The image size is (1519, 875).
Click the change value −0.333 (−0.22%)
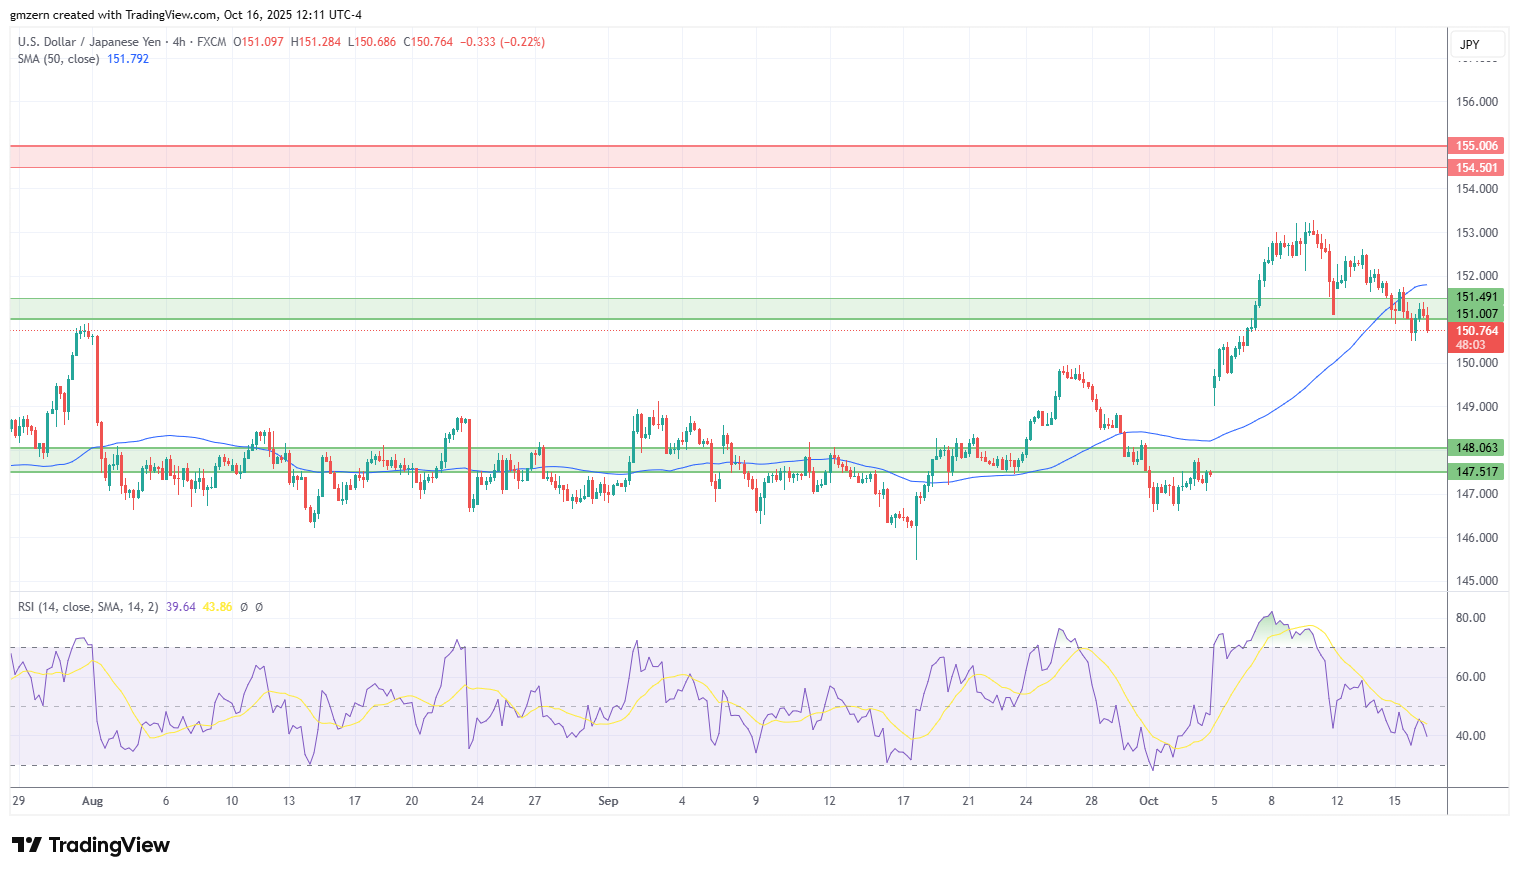tap(502, 42)
